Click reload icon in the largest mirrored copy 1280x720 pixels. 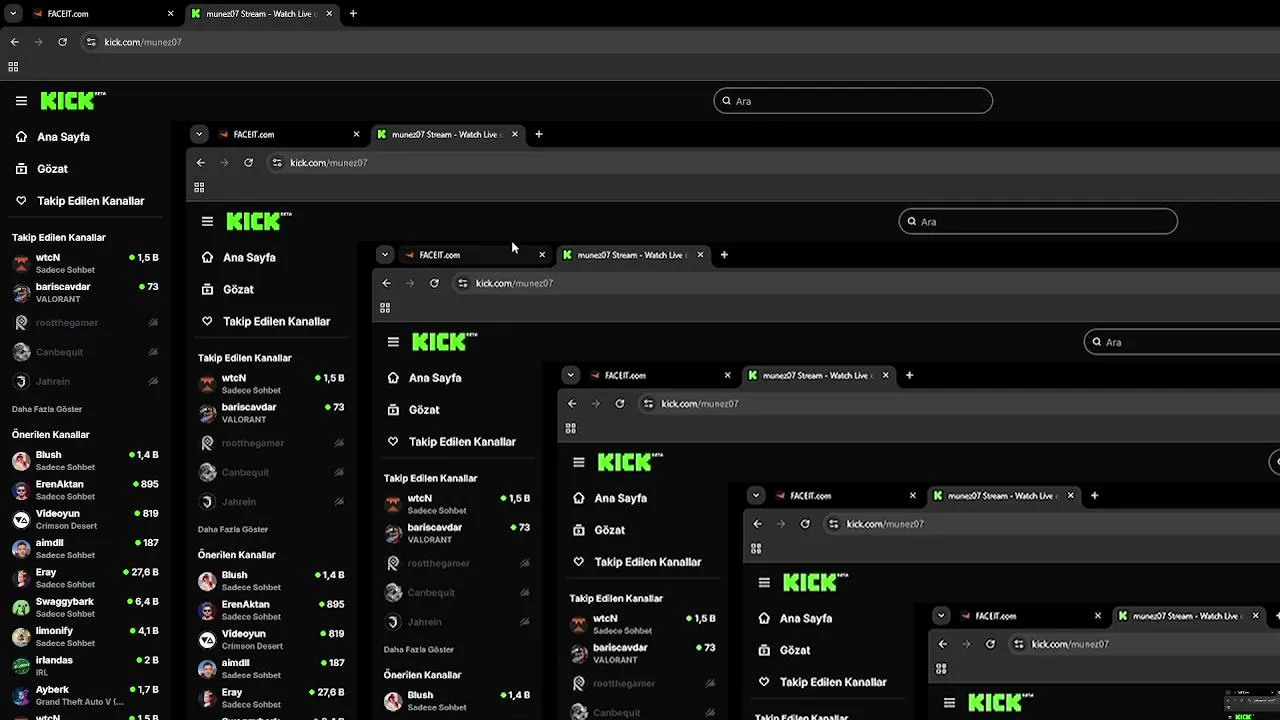[x=249, y=162]
